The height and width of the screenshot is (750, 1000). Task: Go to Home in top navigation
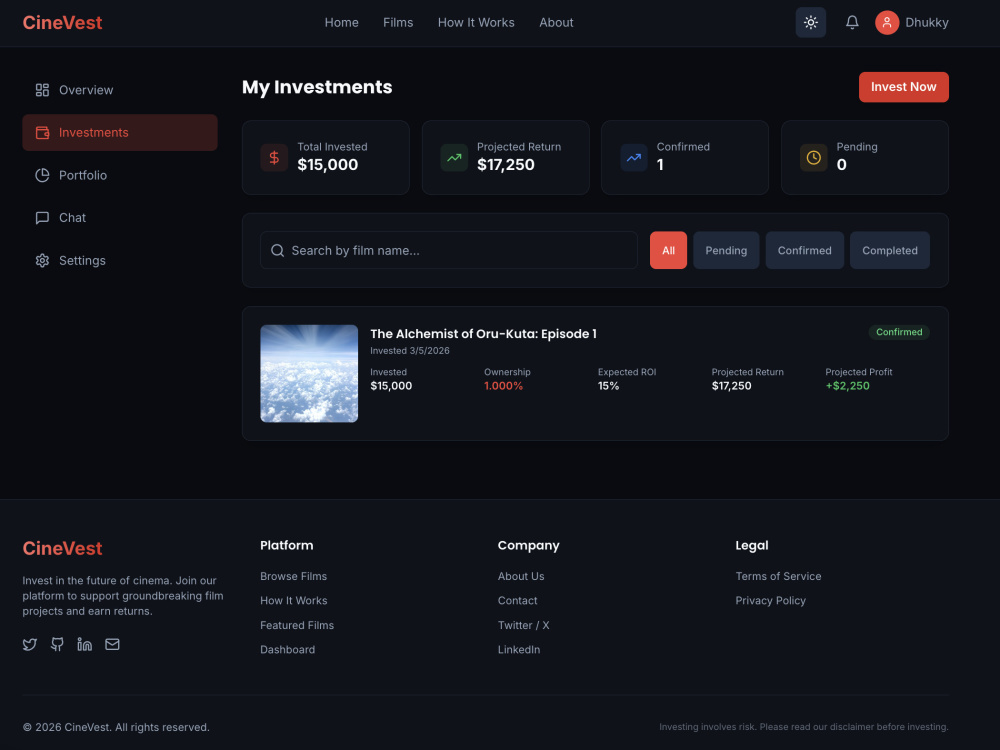pyautogui.click(x=341, y=22)
